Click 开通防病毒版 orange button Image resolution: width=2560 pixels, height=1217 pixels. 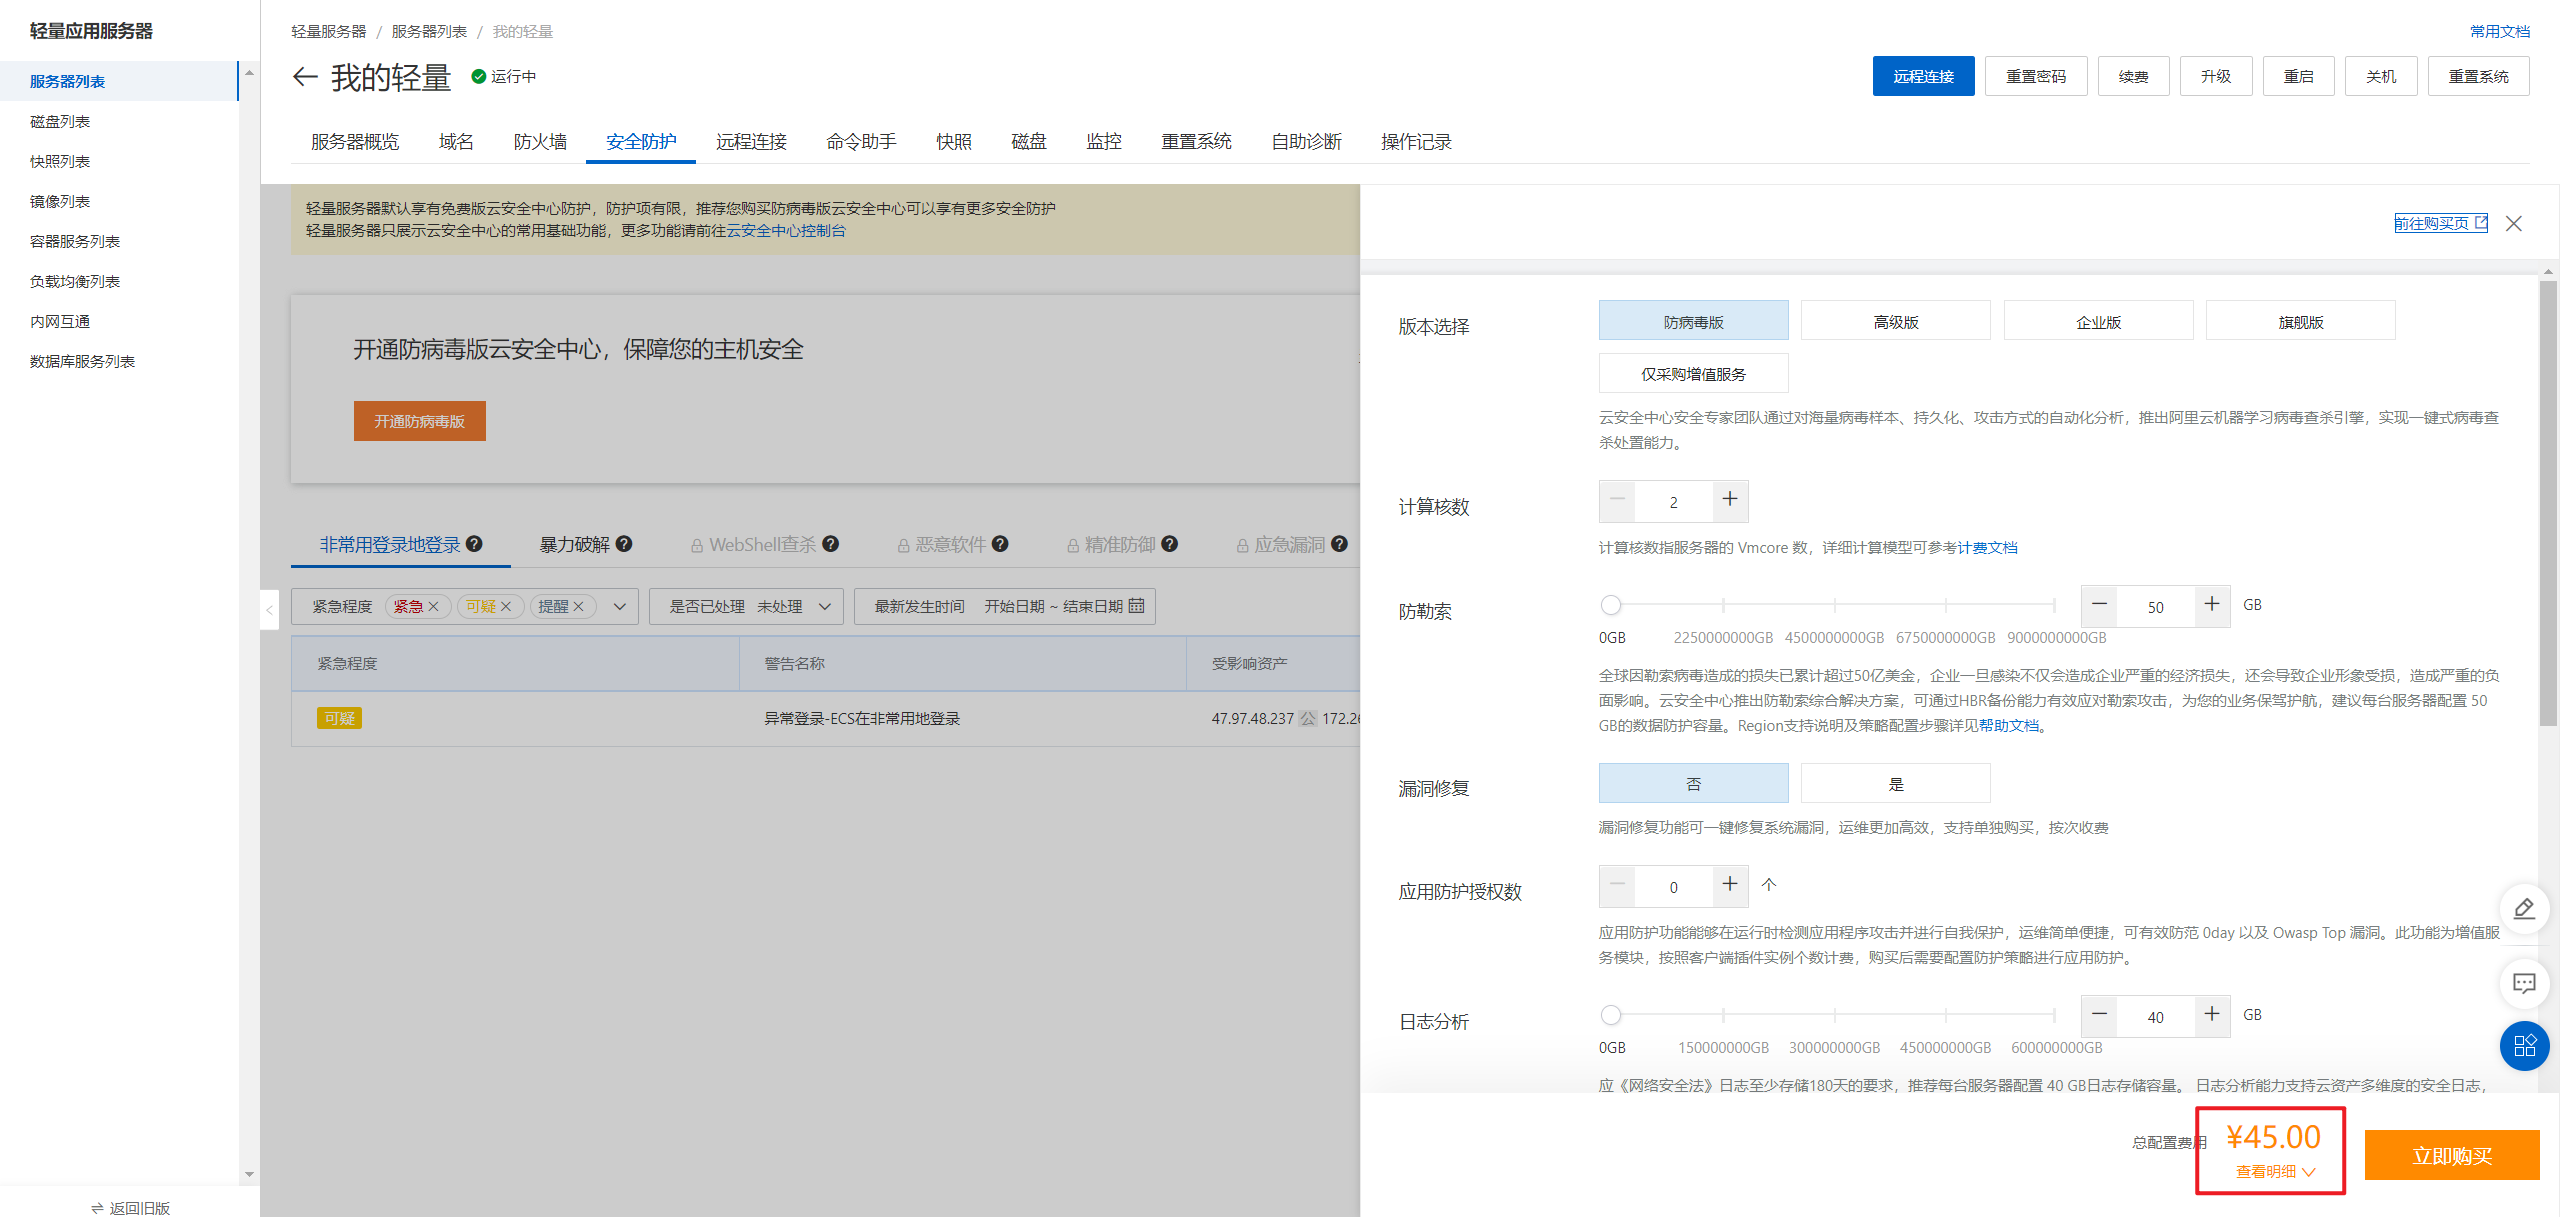pos(419,421)
